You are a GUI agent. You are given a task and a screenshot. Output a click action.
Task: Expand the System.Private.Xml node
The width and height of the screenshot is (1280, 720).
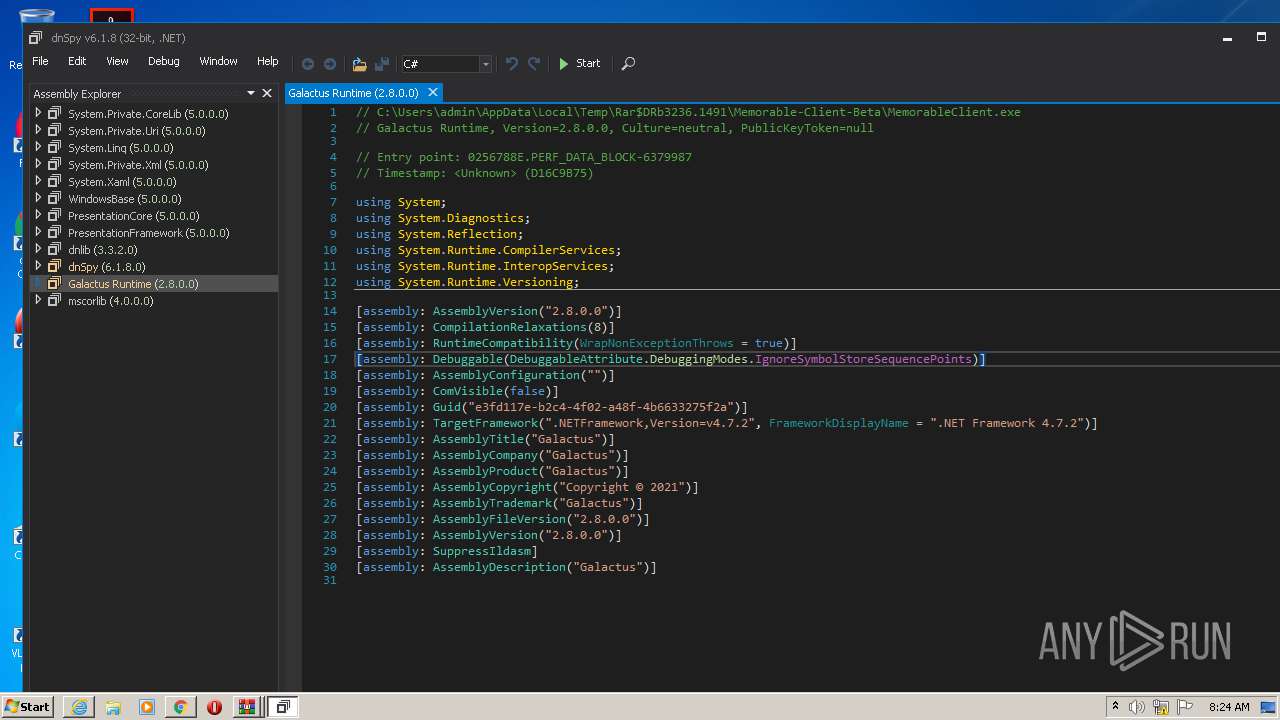[38, 164]
